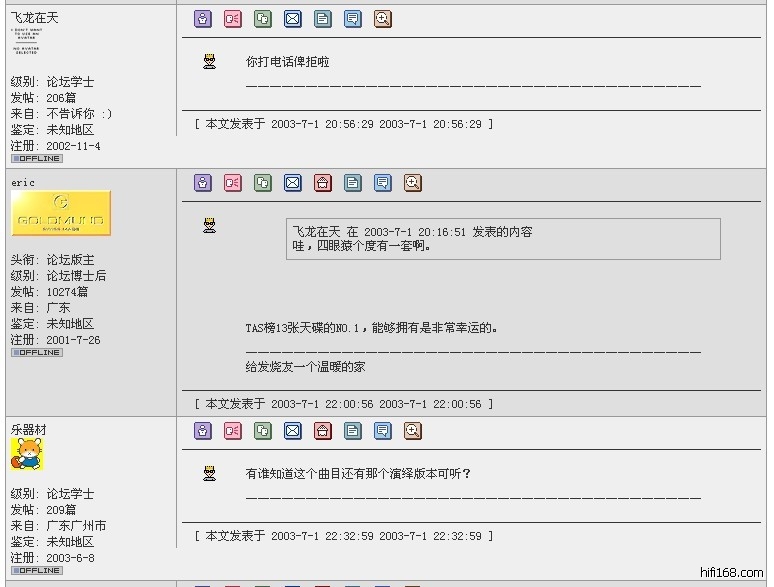Click the profile icon in 乐器材's post
This screenshot has width=774, height=587.
pyautogui.click(x=203, y=431)
